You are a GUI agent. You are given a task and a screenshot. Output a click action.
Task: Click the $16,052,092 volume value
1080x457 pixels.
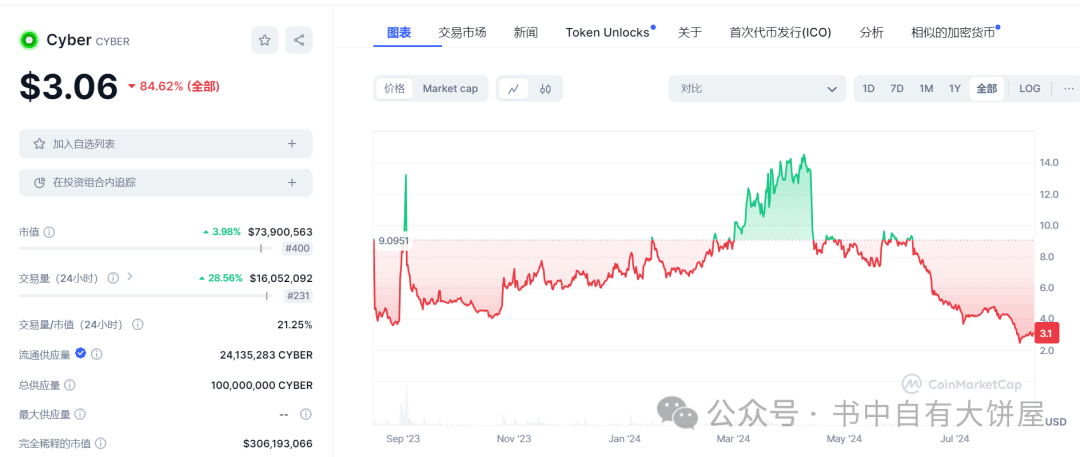click(x=280, y=278)
